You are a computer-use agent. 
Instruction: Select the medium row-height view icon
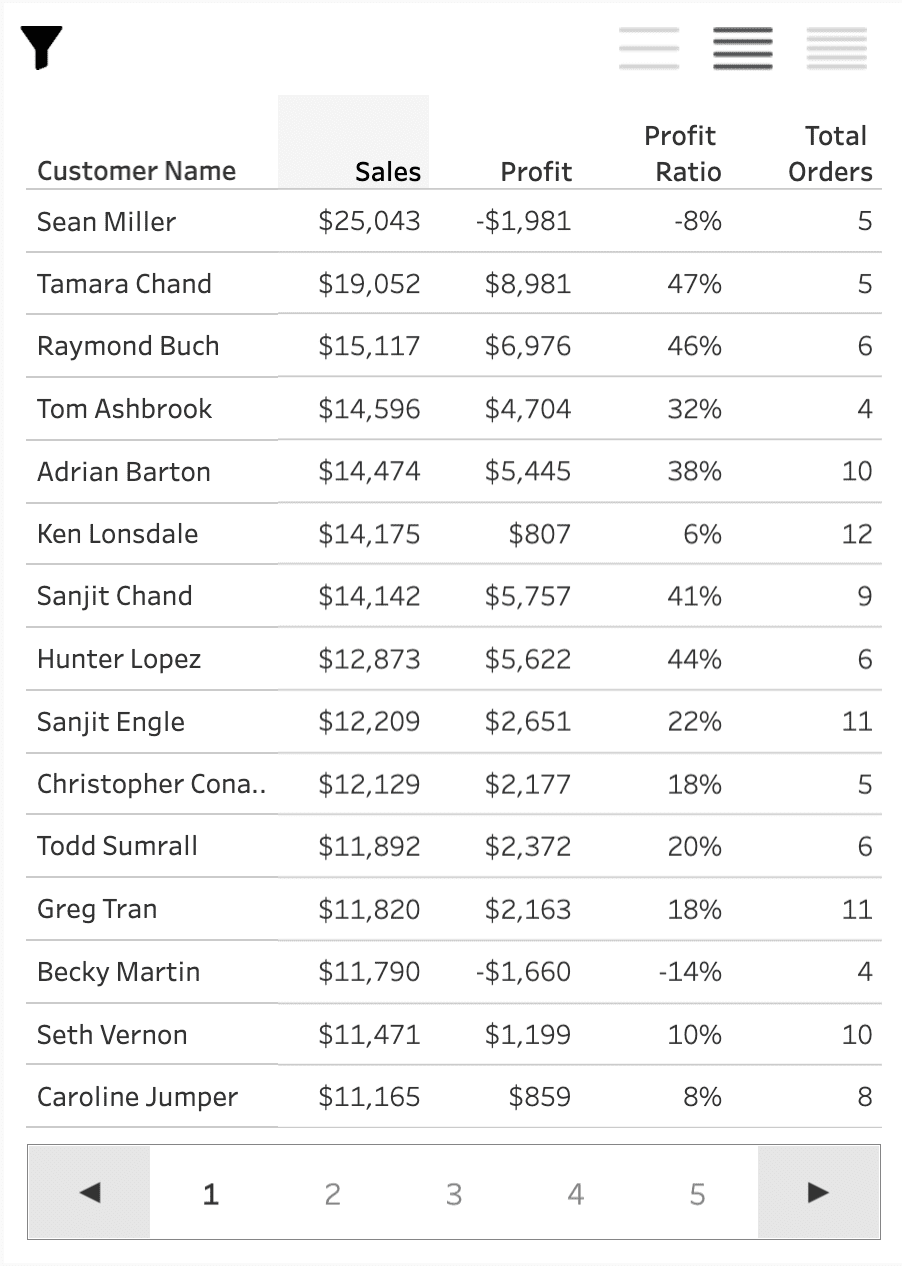pos(740,44)
